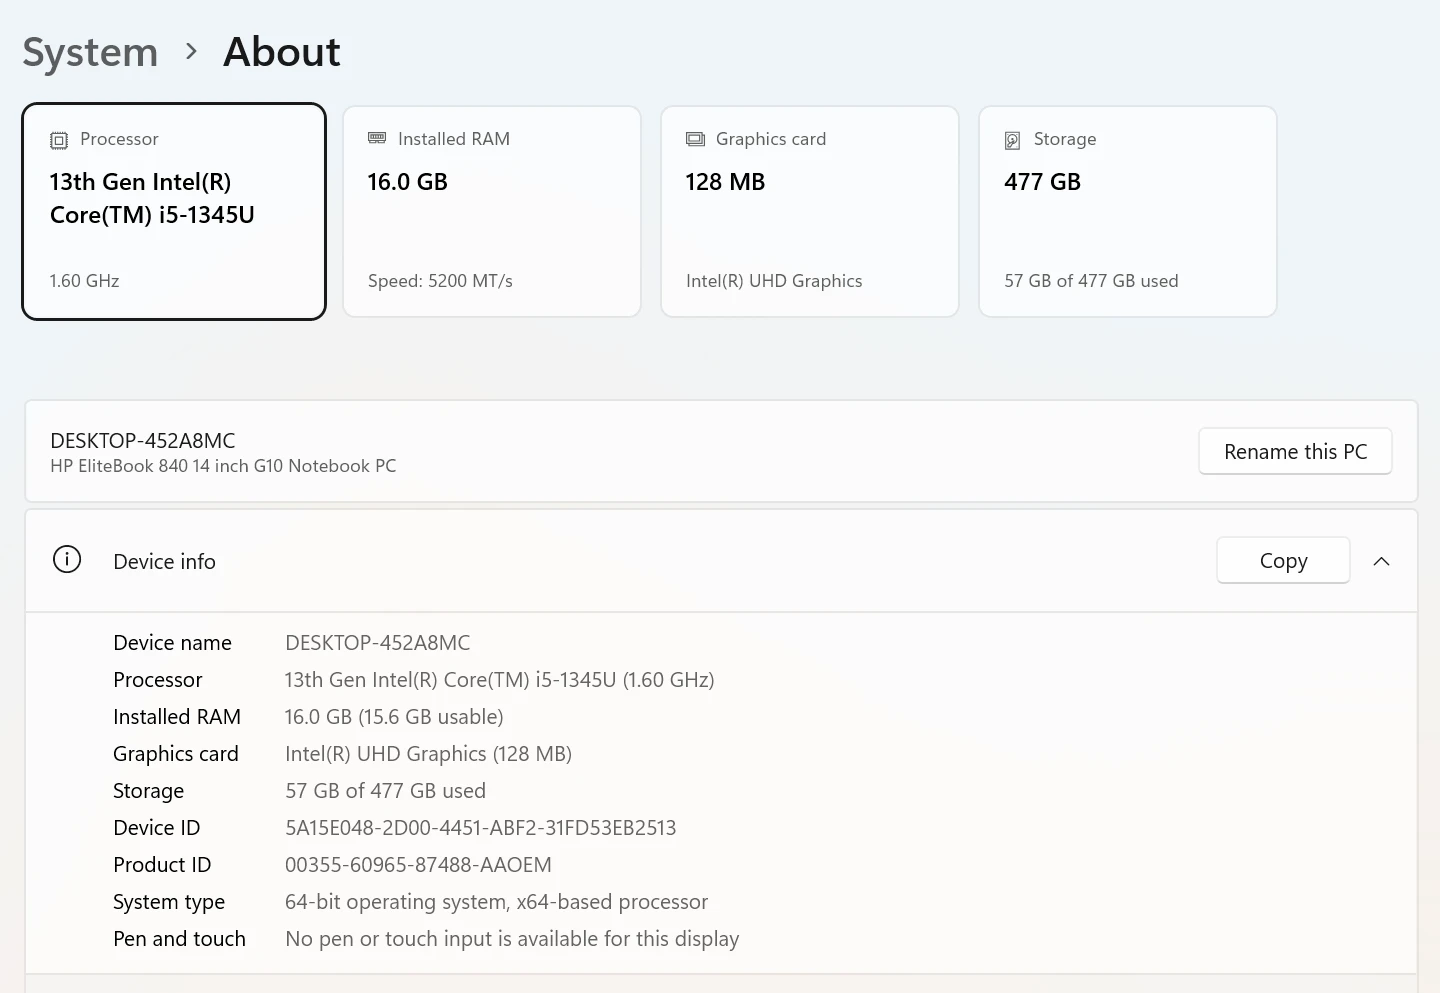Collapse the Device info section chevron
Viewport: 1440px width, 993px height.
[1381, 561]
